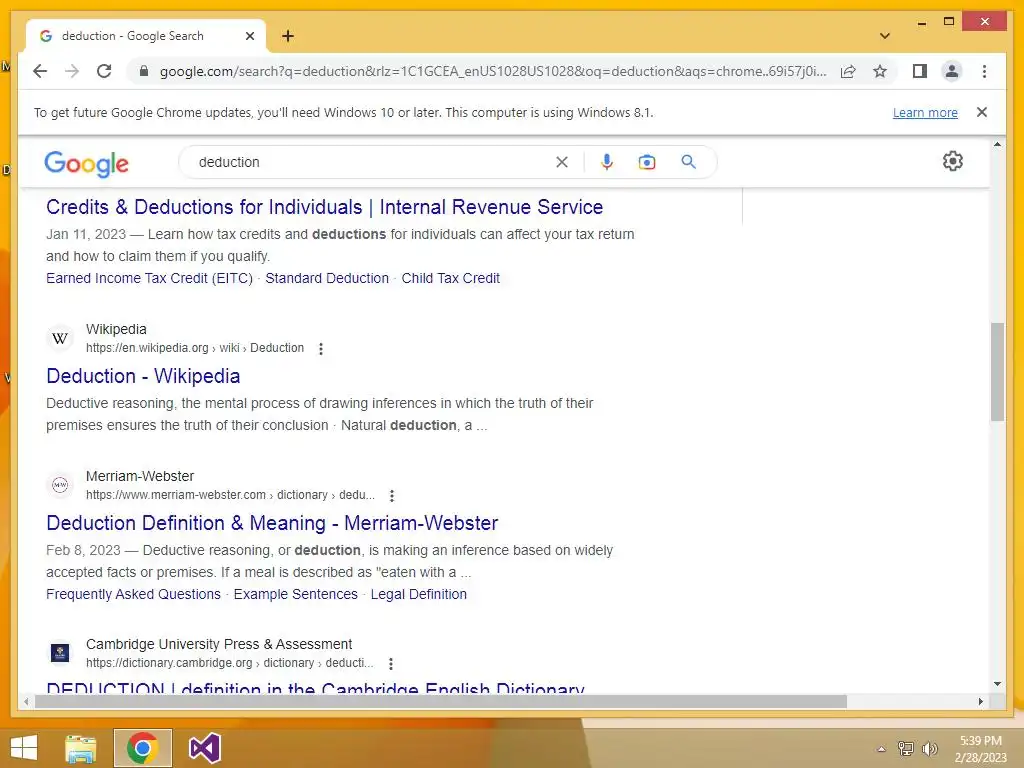1024x768 pixels.
Task: Click Cambridge University Press & Assessment text
Action: pos(219,644)
